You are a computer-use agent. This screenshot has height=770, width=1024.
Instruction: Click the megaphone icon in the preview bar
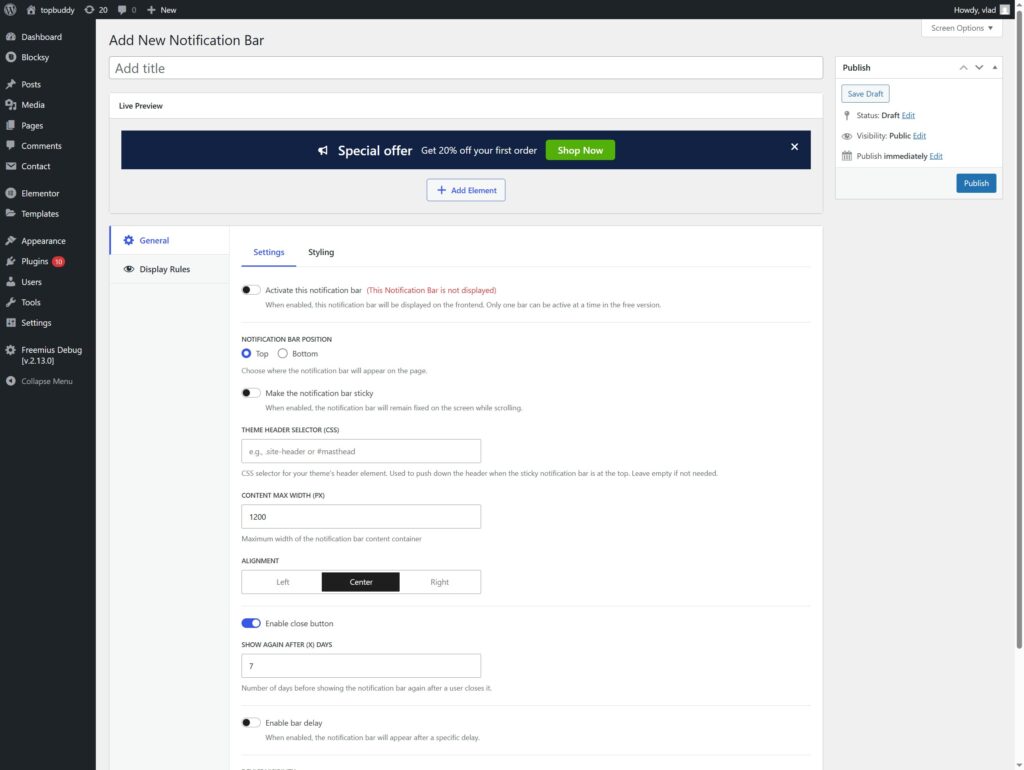pyautogui.click(x=323, y=151)
